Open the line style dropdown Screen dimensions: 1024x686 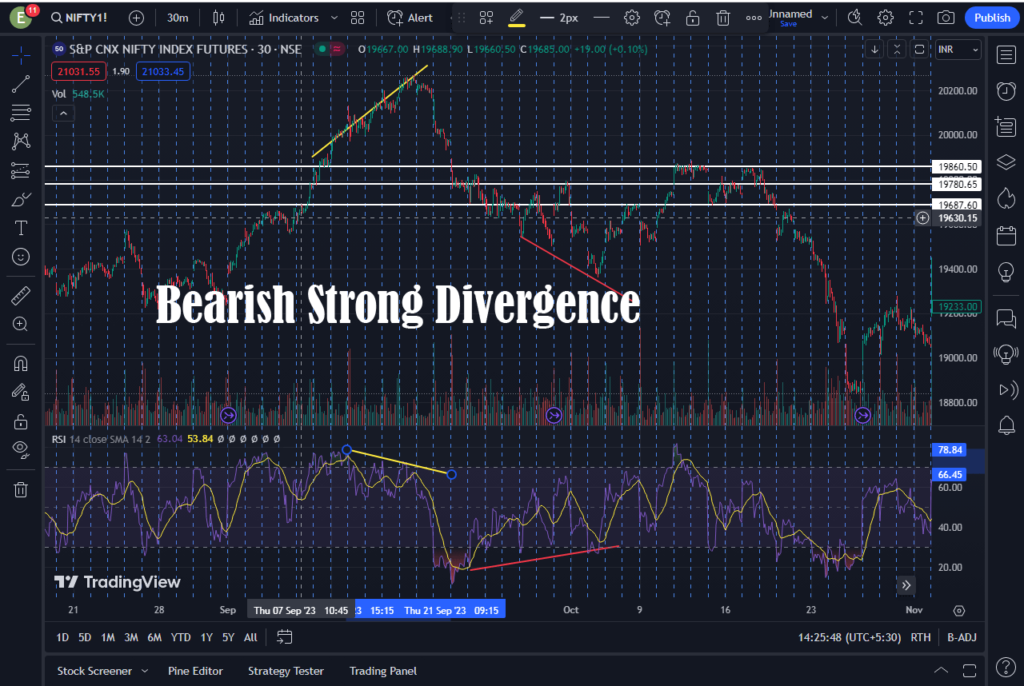click(601, 18)
